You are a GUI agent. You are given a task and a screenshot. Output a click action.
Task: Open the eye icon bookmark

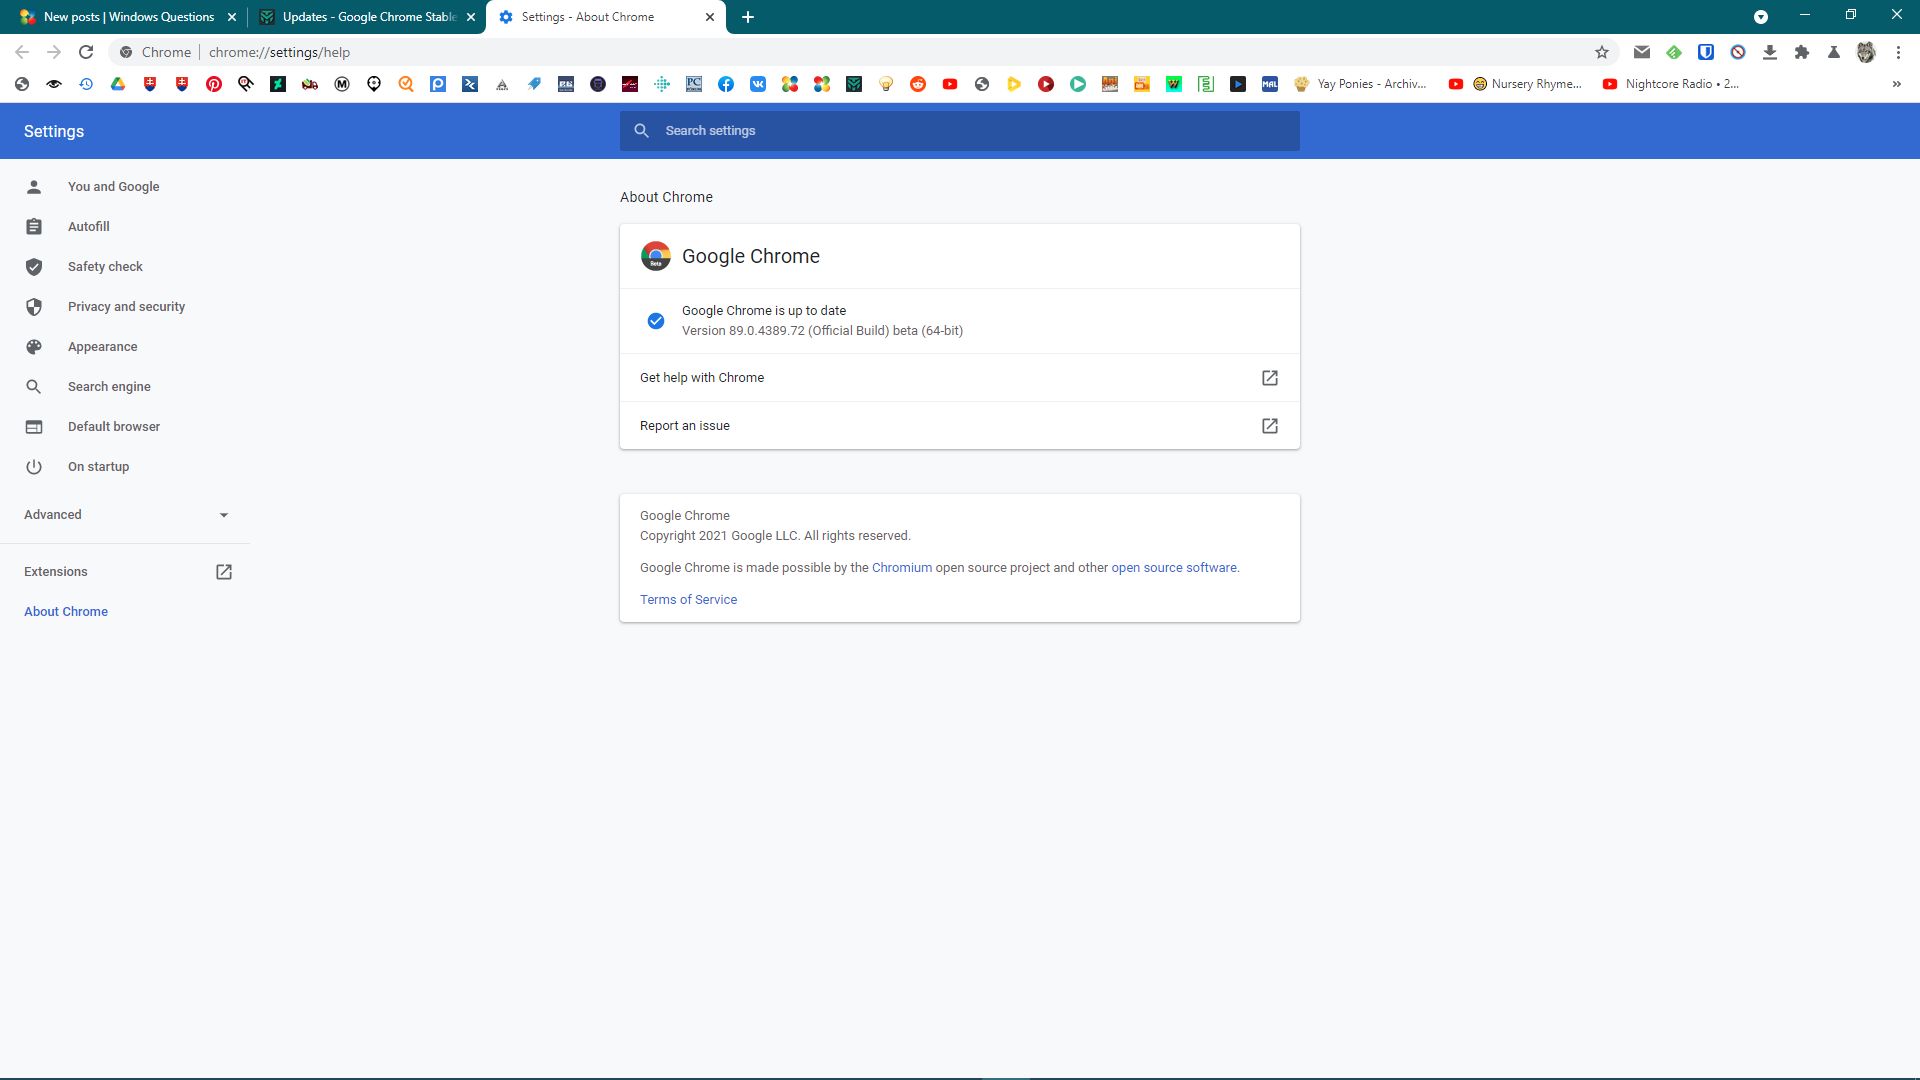point(54,84)
